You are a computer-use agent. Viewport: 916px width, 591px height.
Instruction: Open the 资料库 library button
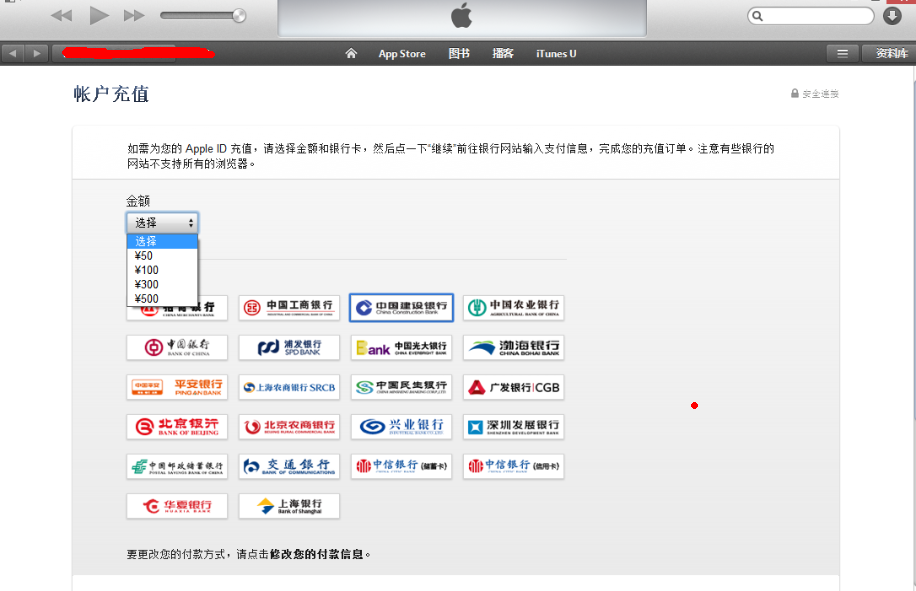pos(889,54)
